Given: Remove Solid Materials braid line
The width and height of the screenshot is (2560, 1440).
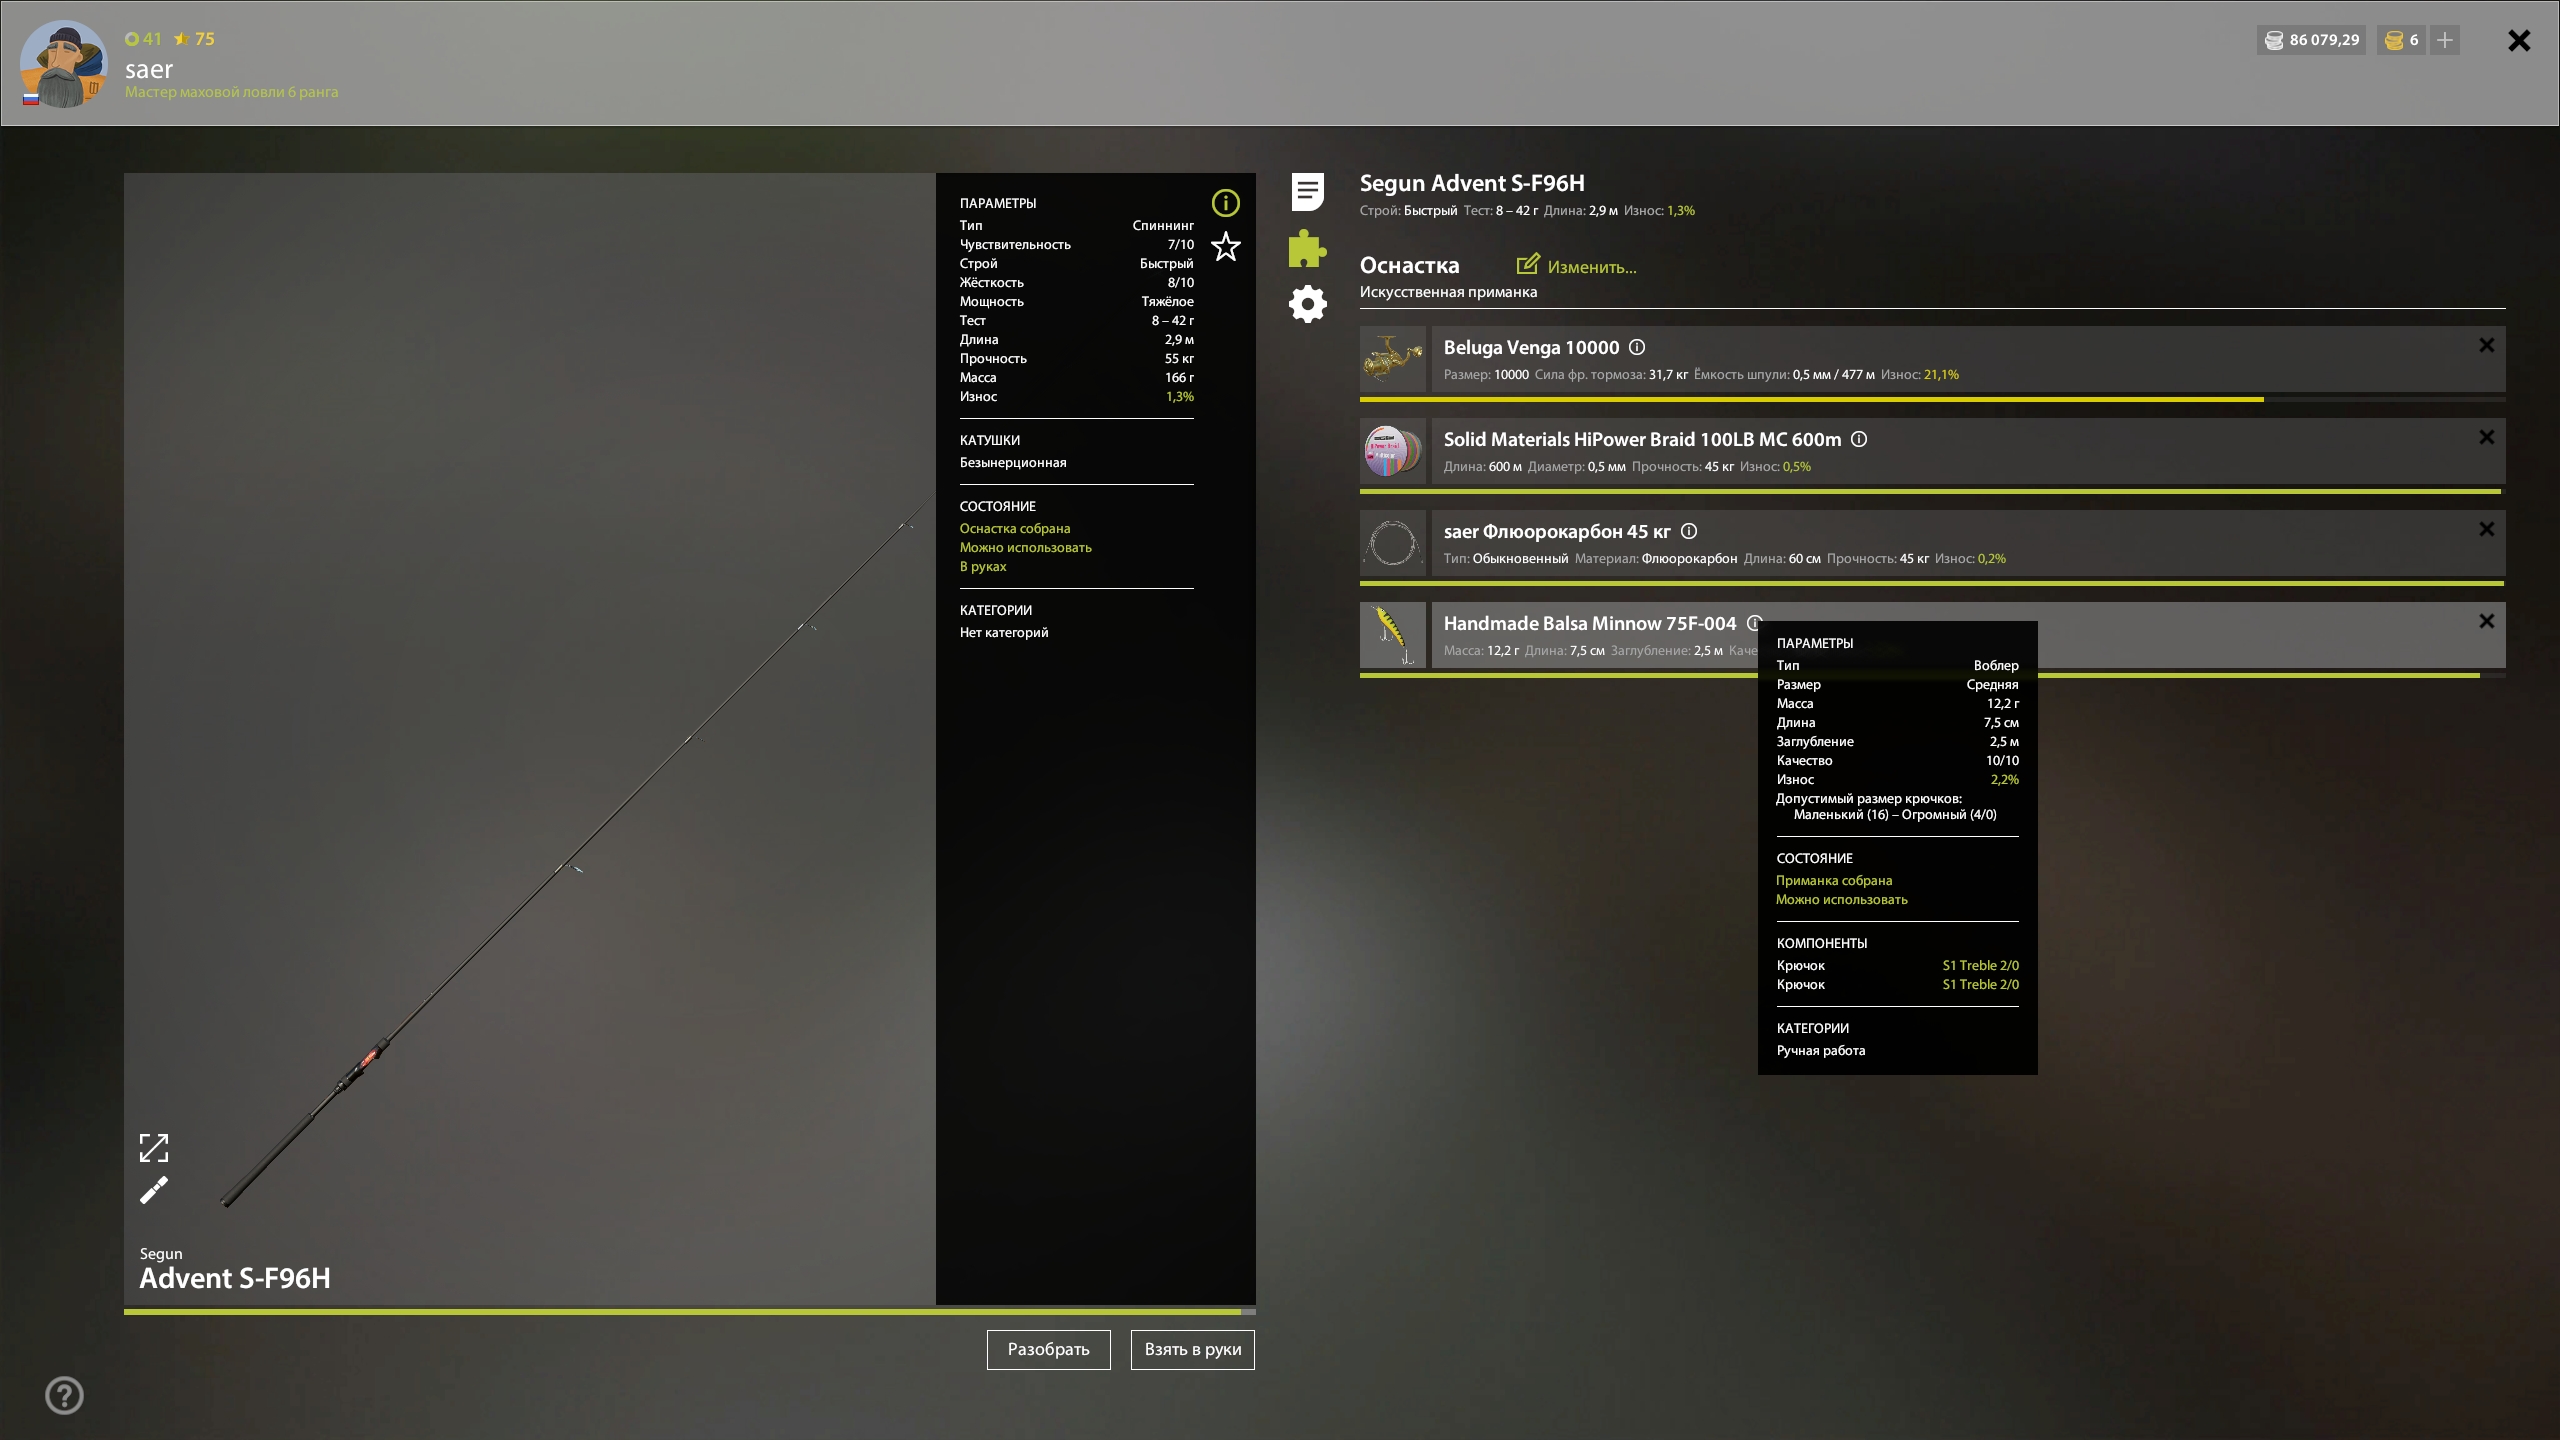Looking at the screenshot, I should (2486, 437).
